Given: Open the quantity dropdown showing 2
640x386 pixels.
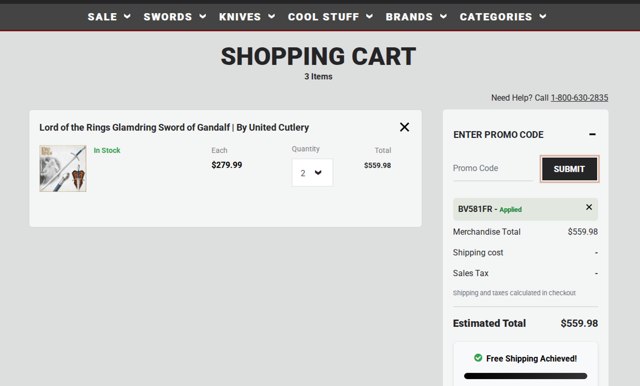Looking at the screenshot, I should pyautogui.click(x=312, y=173).
